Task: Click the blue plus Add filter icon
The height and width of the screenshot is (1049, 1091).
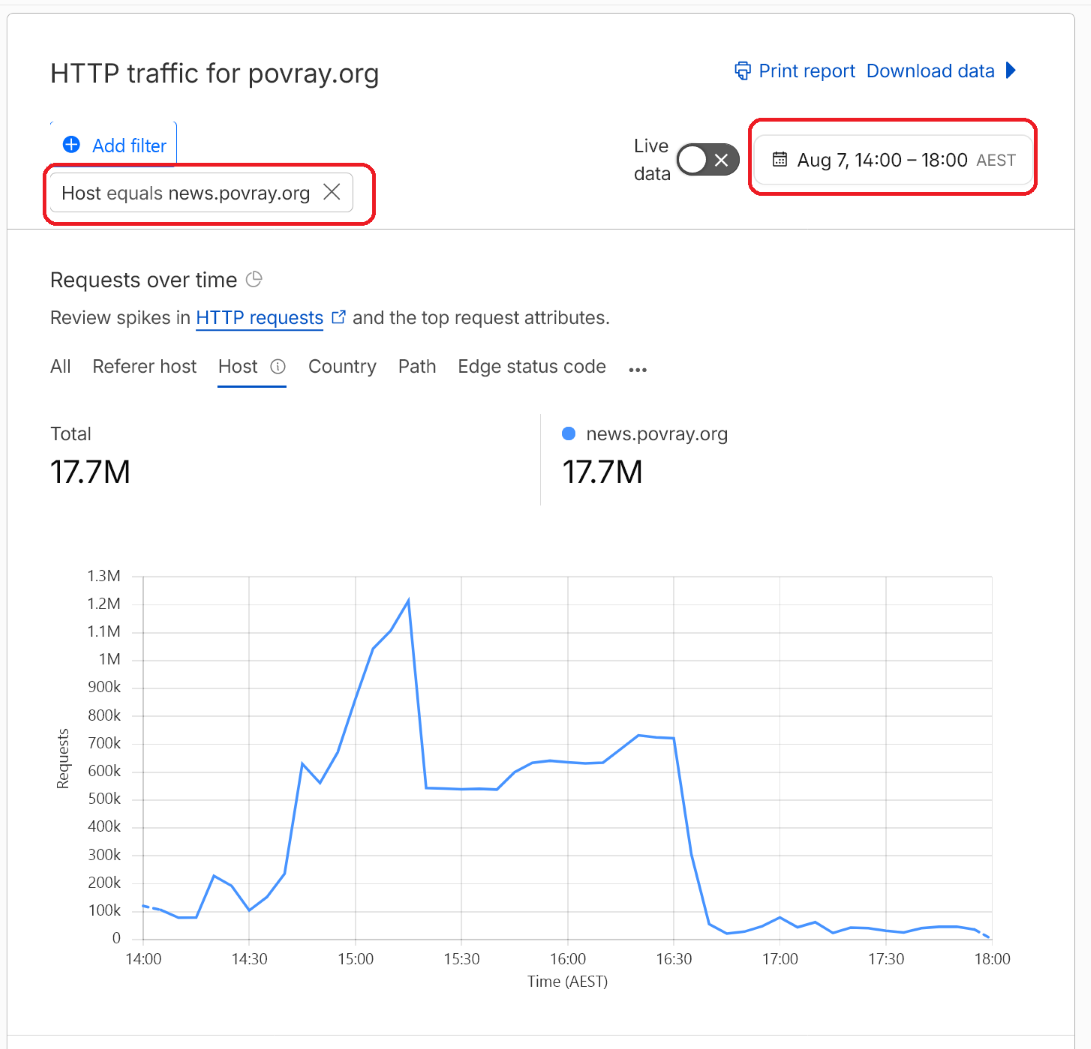Action: pos(71,145)
